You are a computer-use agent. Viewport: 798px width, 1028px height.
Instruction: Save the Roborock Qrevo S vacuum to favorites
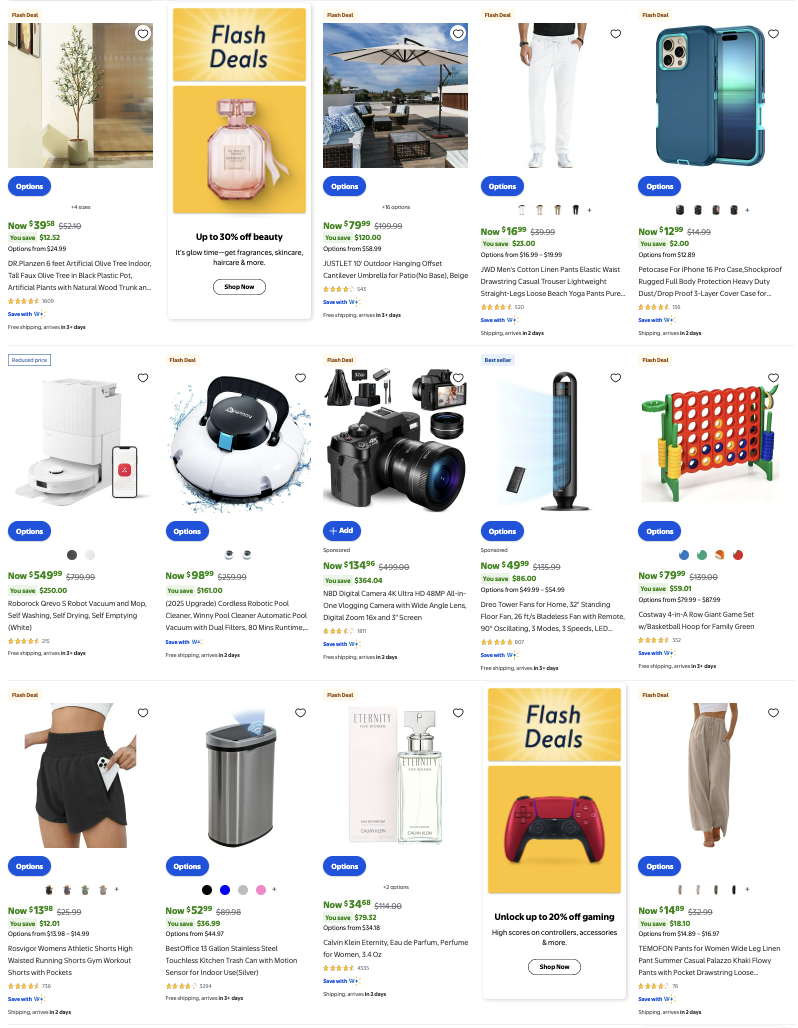coord(143,378)
